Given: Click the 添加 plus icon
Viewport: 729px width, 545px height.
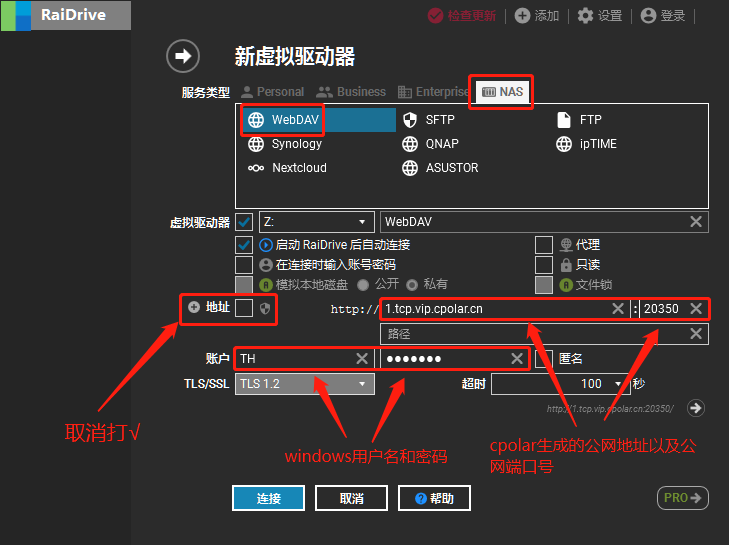Looking at the screenshot, I should (x=522, y=15).
